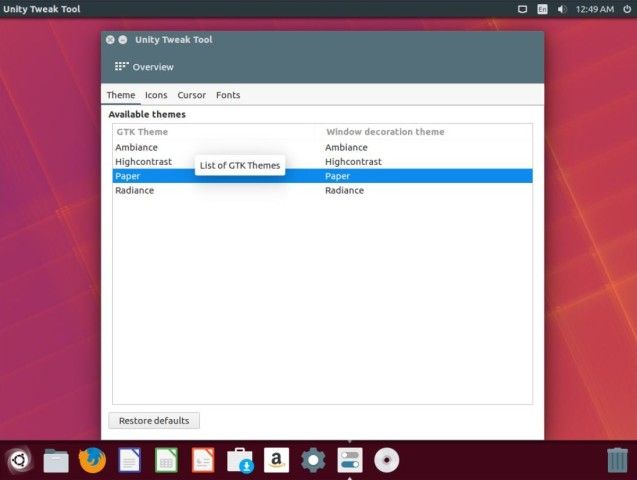This screenshot has width=637, height=480.
Task: Select Highcontrast window decoration theme
Action: click(353, 162)
